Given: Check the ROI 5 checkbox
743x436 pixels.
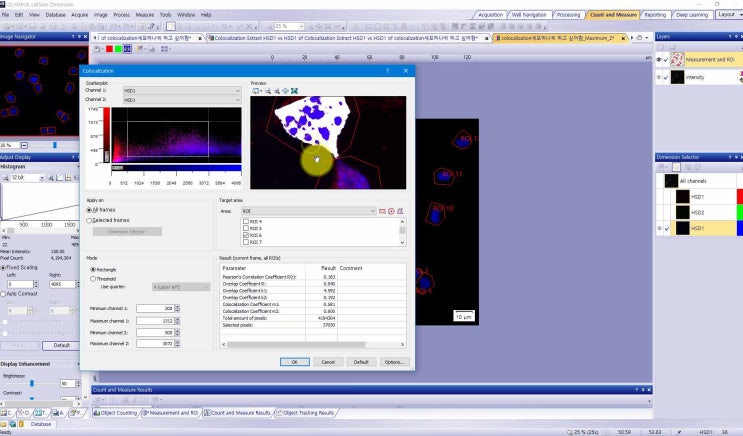Looking at the screenshot, I should pos(246,228).
